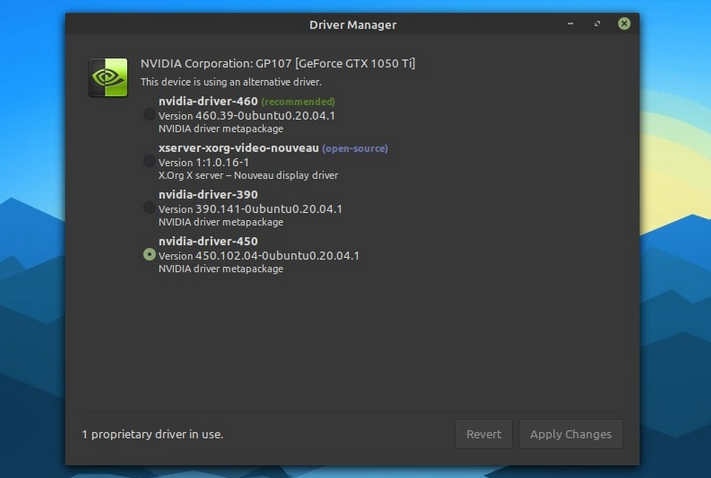
Task: Select the nvidia-driver-460 radio button
Action: (149, 114)
